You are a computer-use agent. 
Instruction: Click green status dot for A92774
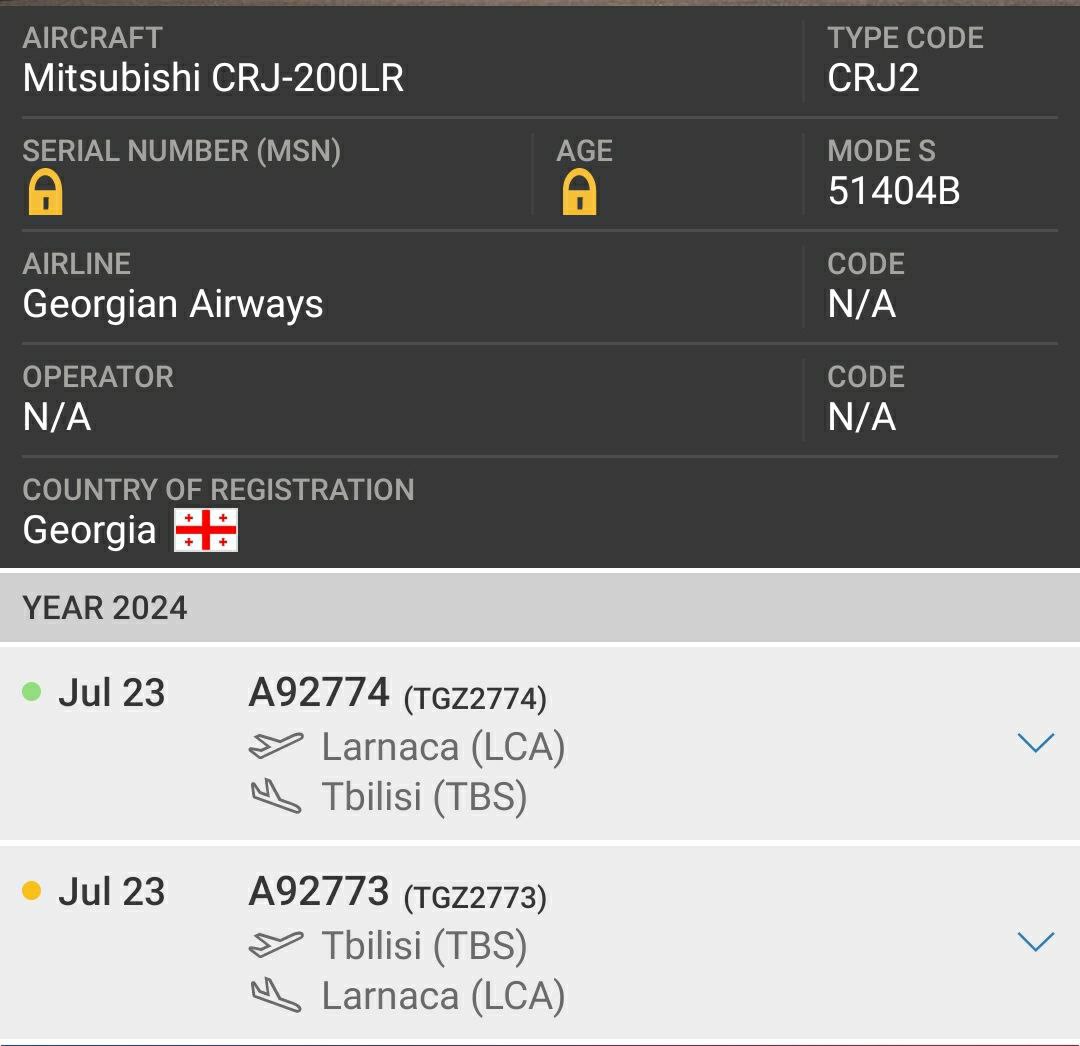point(31,691)
